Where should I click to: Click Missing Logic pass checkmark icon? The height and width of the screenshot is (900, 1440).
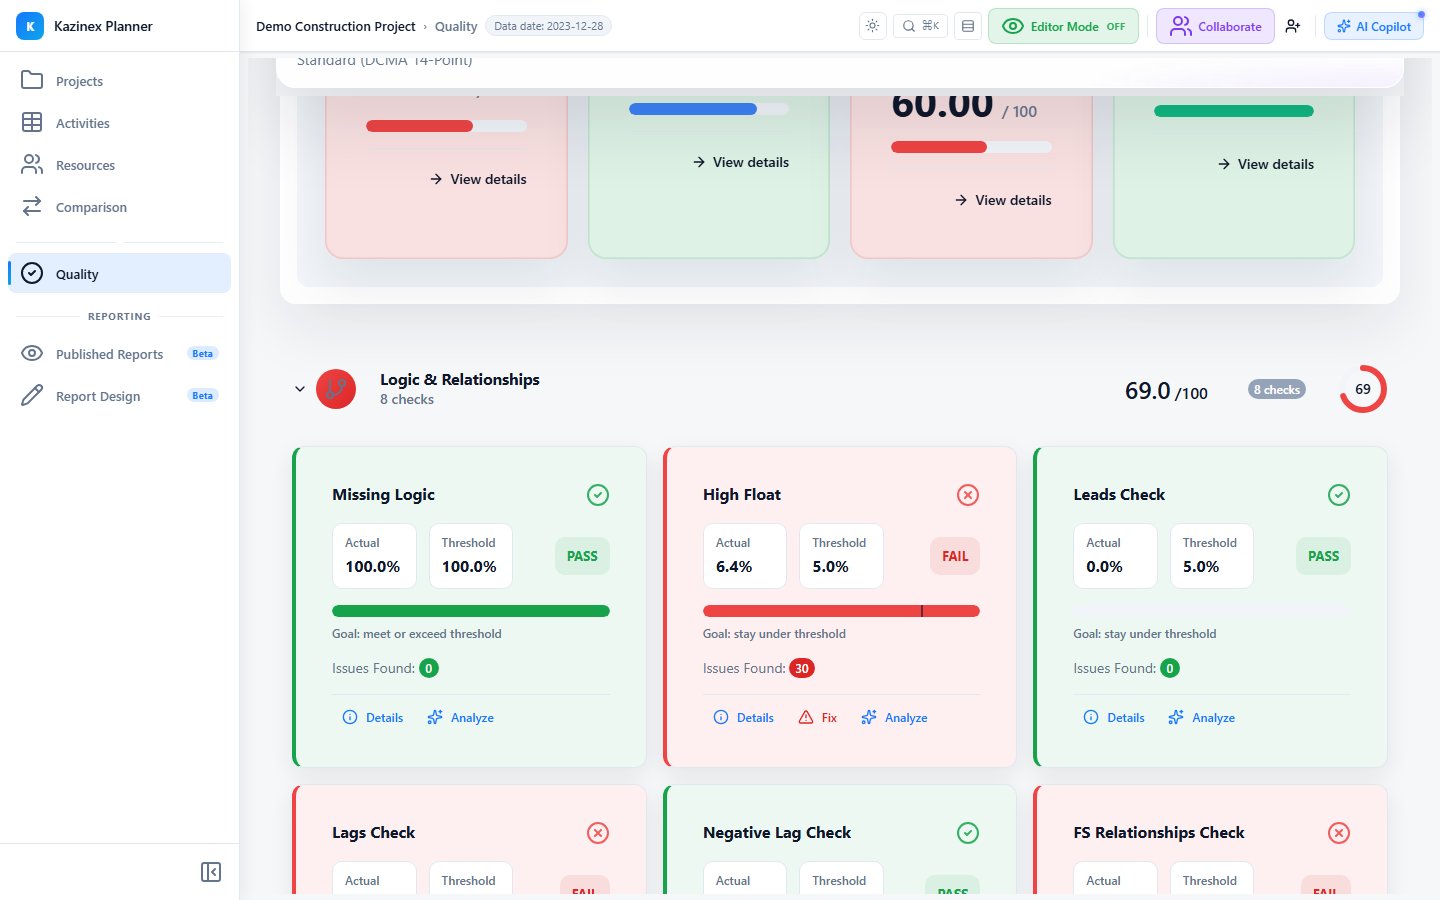pyautogui.click(x=598, y=495)
